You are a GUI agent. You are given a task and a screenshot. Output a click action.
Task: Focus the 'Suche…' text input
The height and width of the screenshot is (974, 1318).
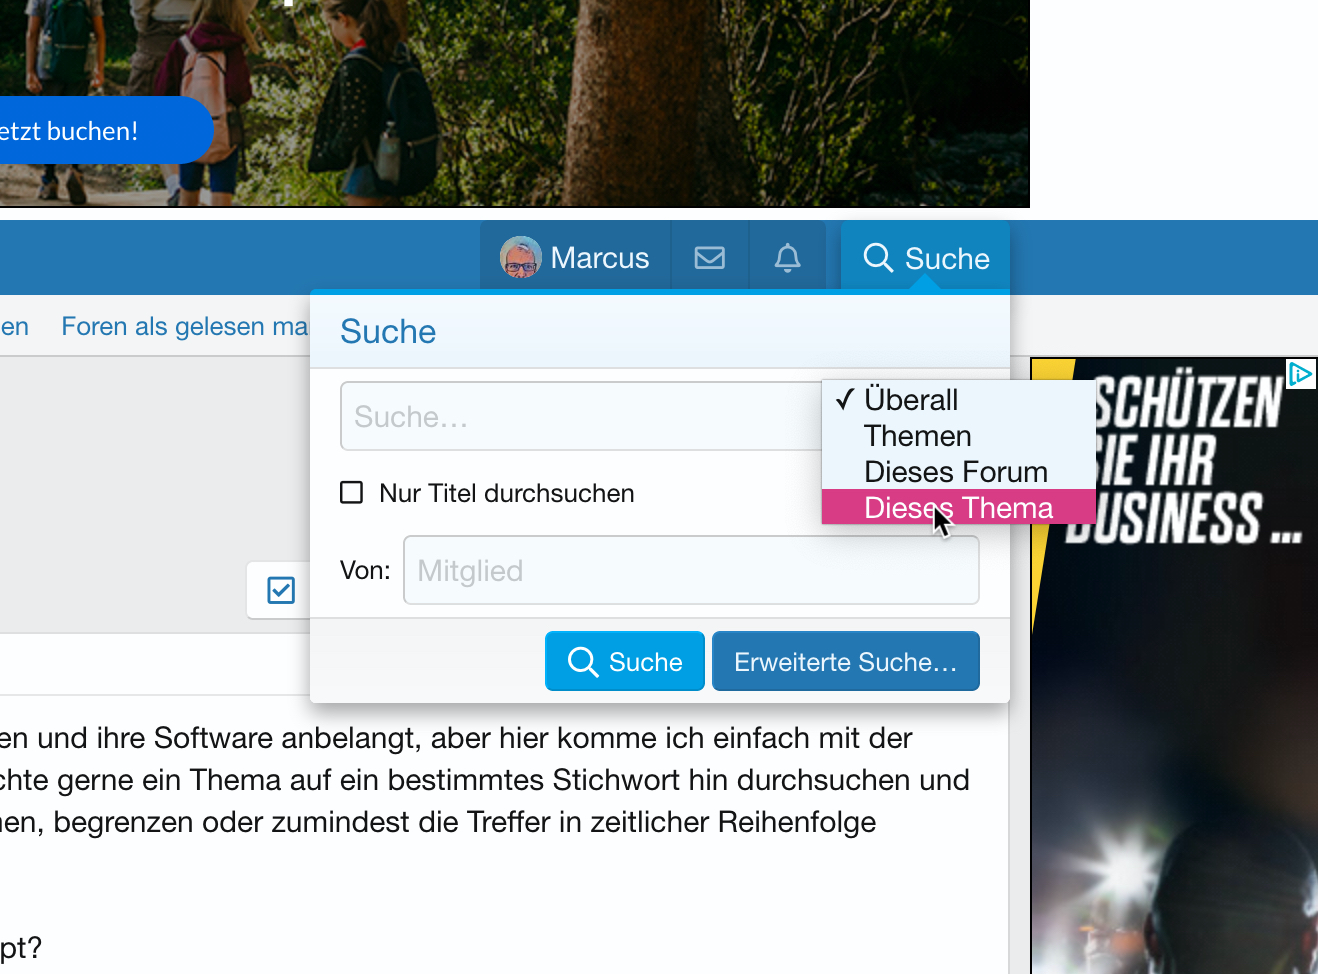580,417
